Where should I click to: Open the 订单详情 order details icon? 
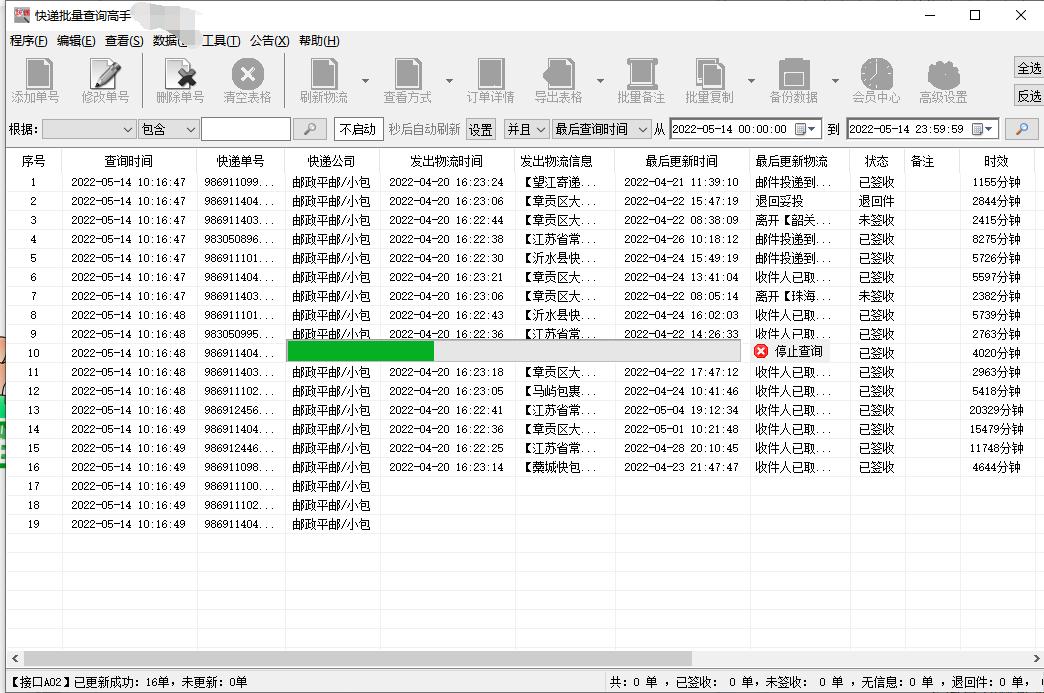tap(489, 80)
